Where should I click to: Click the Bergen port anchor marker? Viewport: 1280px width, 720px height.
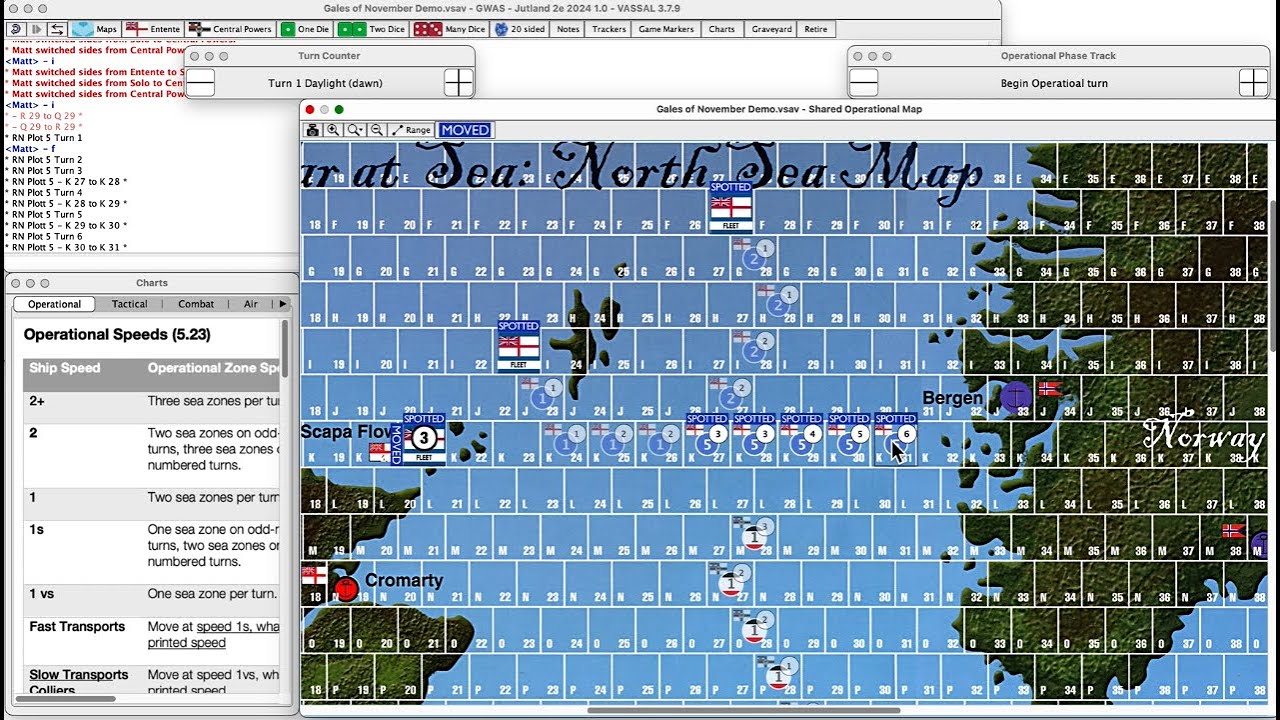(x=1015, y=396)
